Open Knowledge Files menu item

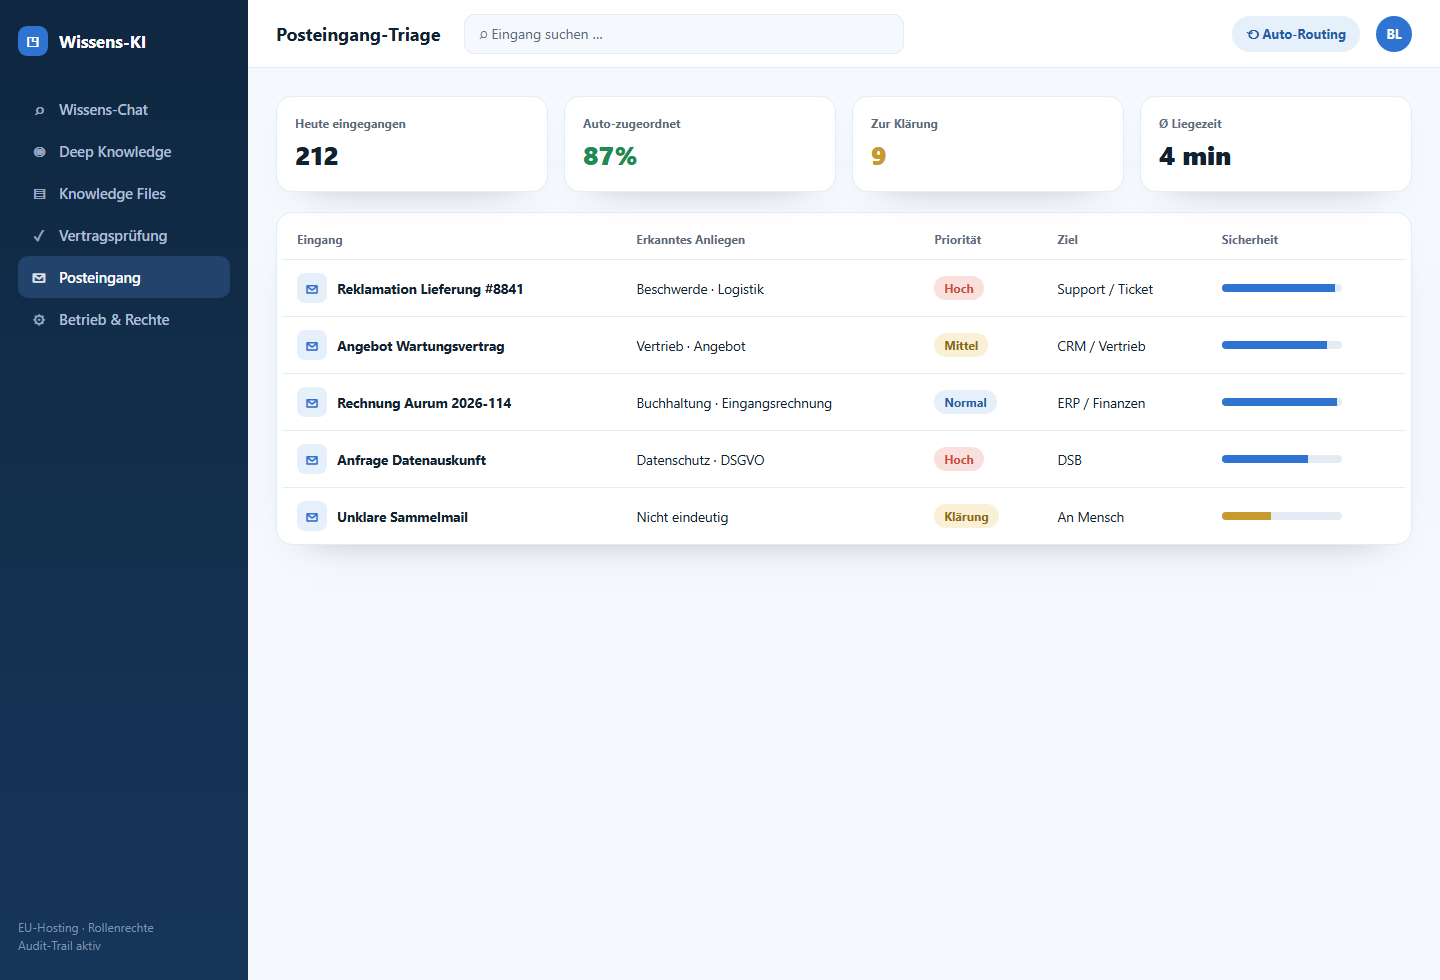pyautogui.click(x=124, y=194)
